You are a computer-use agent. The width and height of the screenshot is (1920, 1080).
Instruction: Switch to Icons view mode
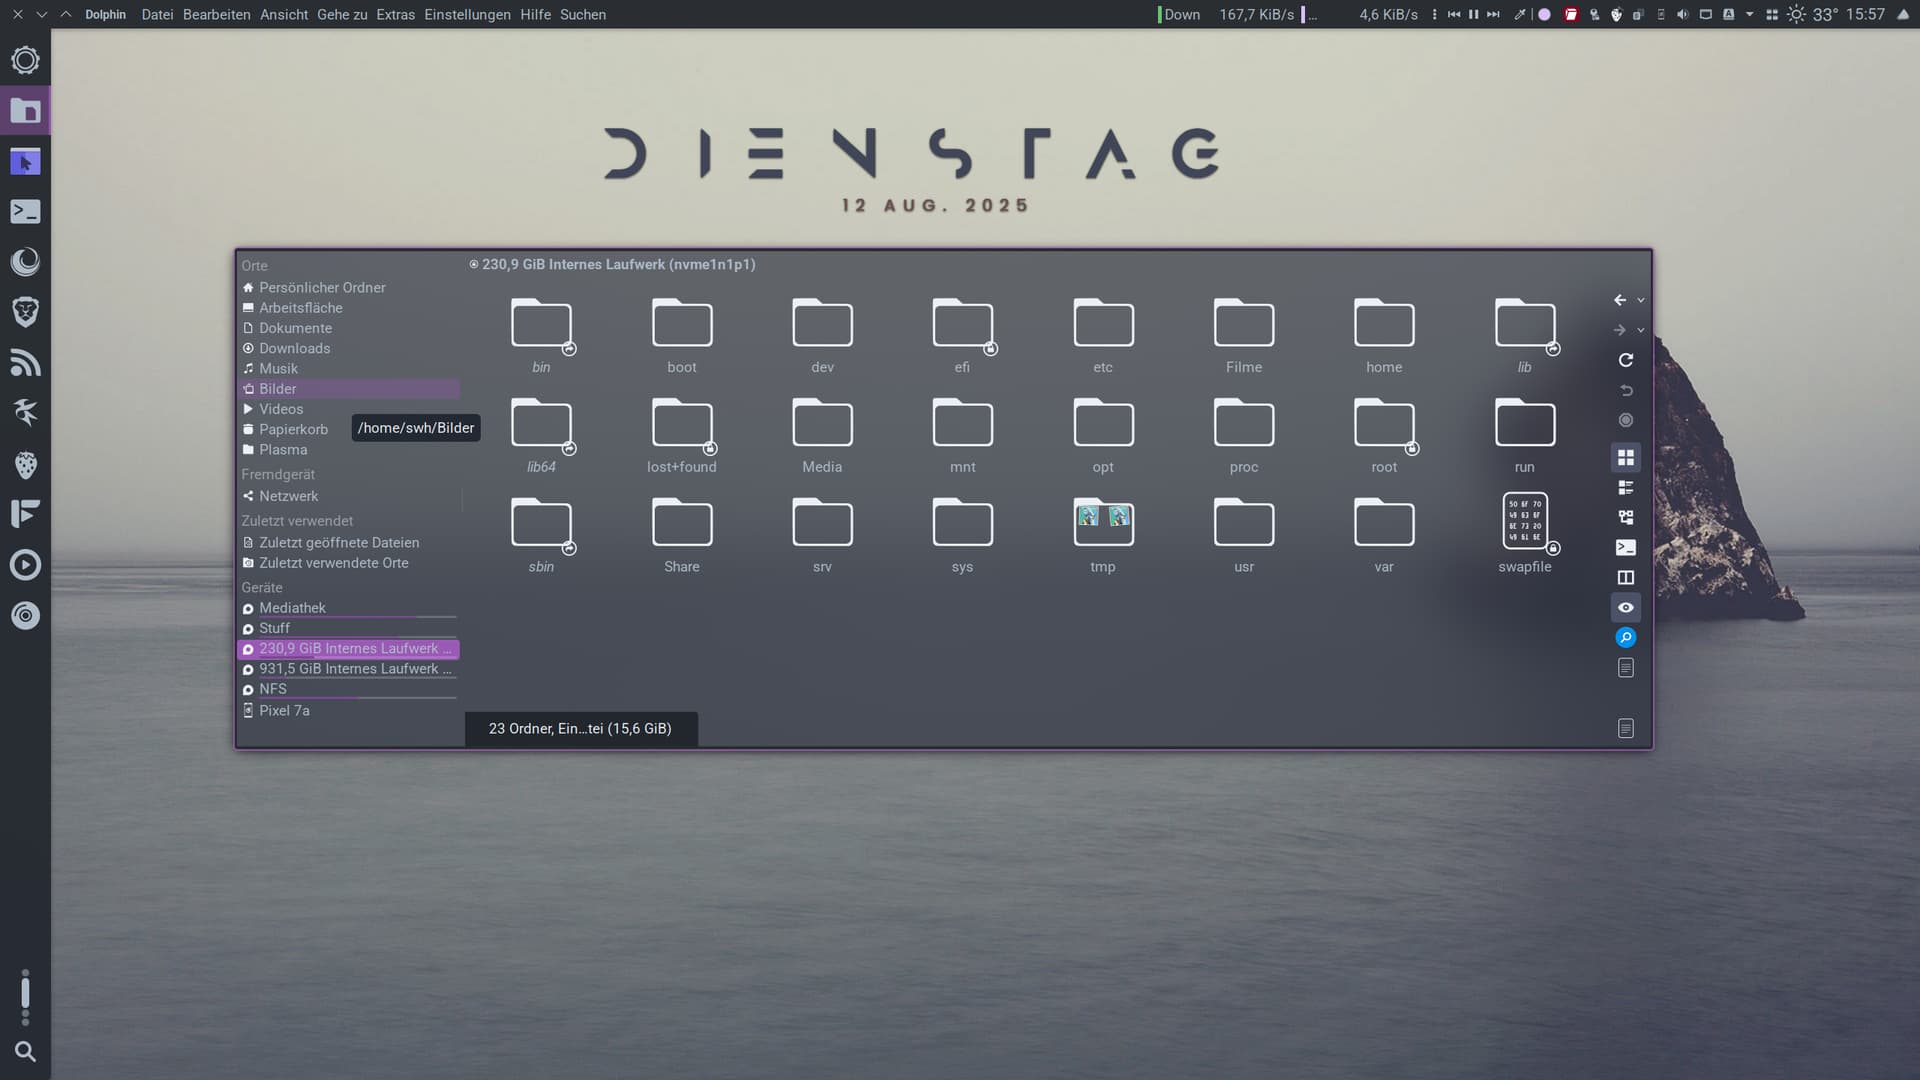[1626, 458]
